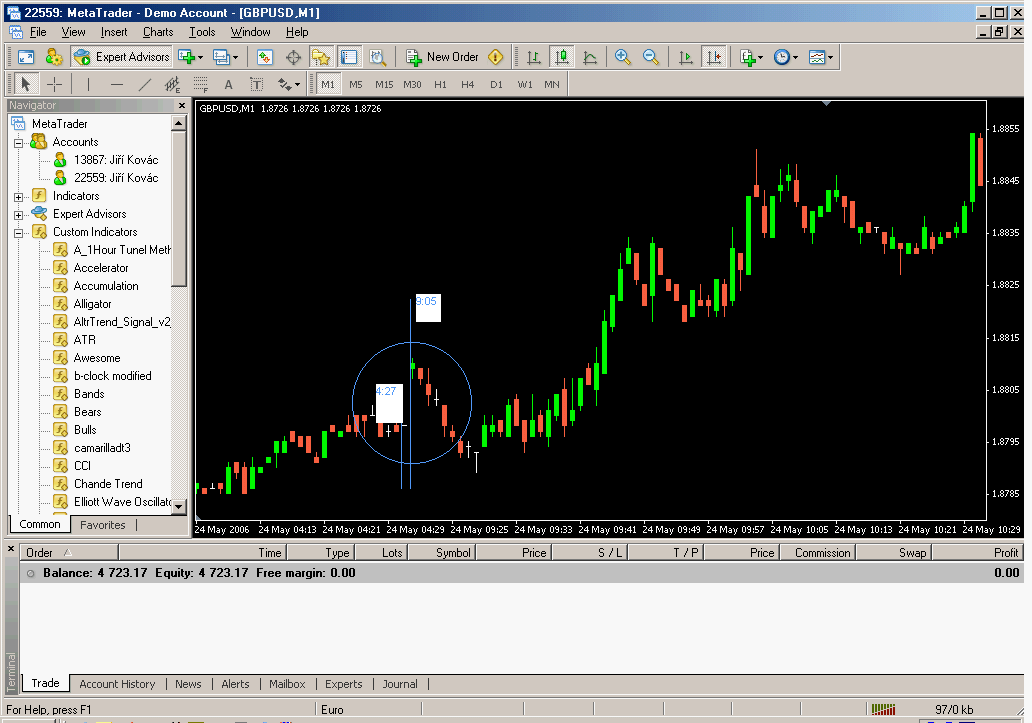Zoom in on the chart

(x=623, y=57)
